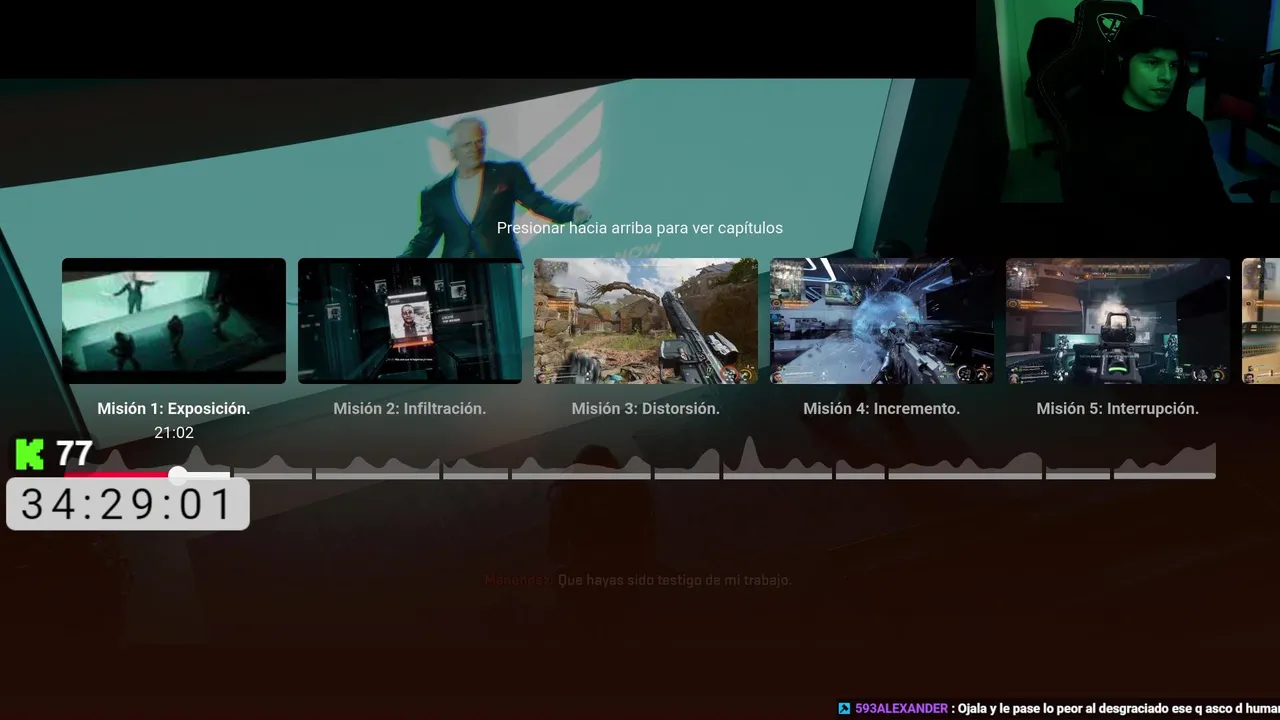
Task: Click the Misión 5: Interrupción title text
Action: 1118,408
